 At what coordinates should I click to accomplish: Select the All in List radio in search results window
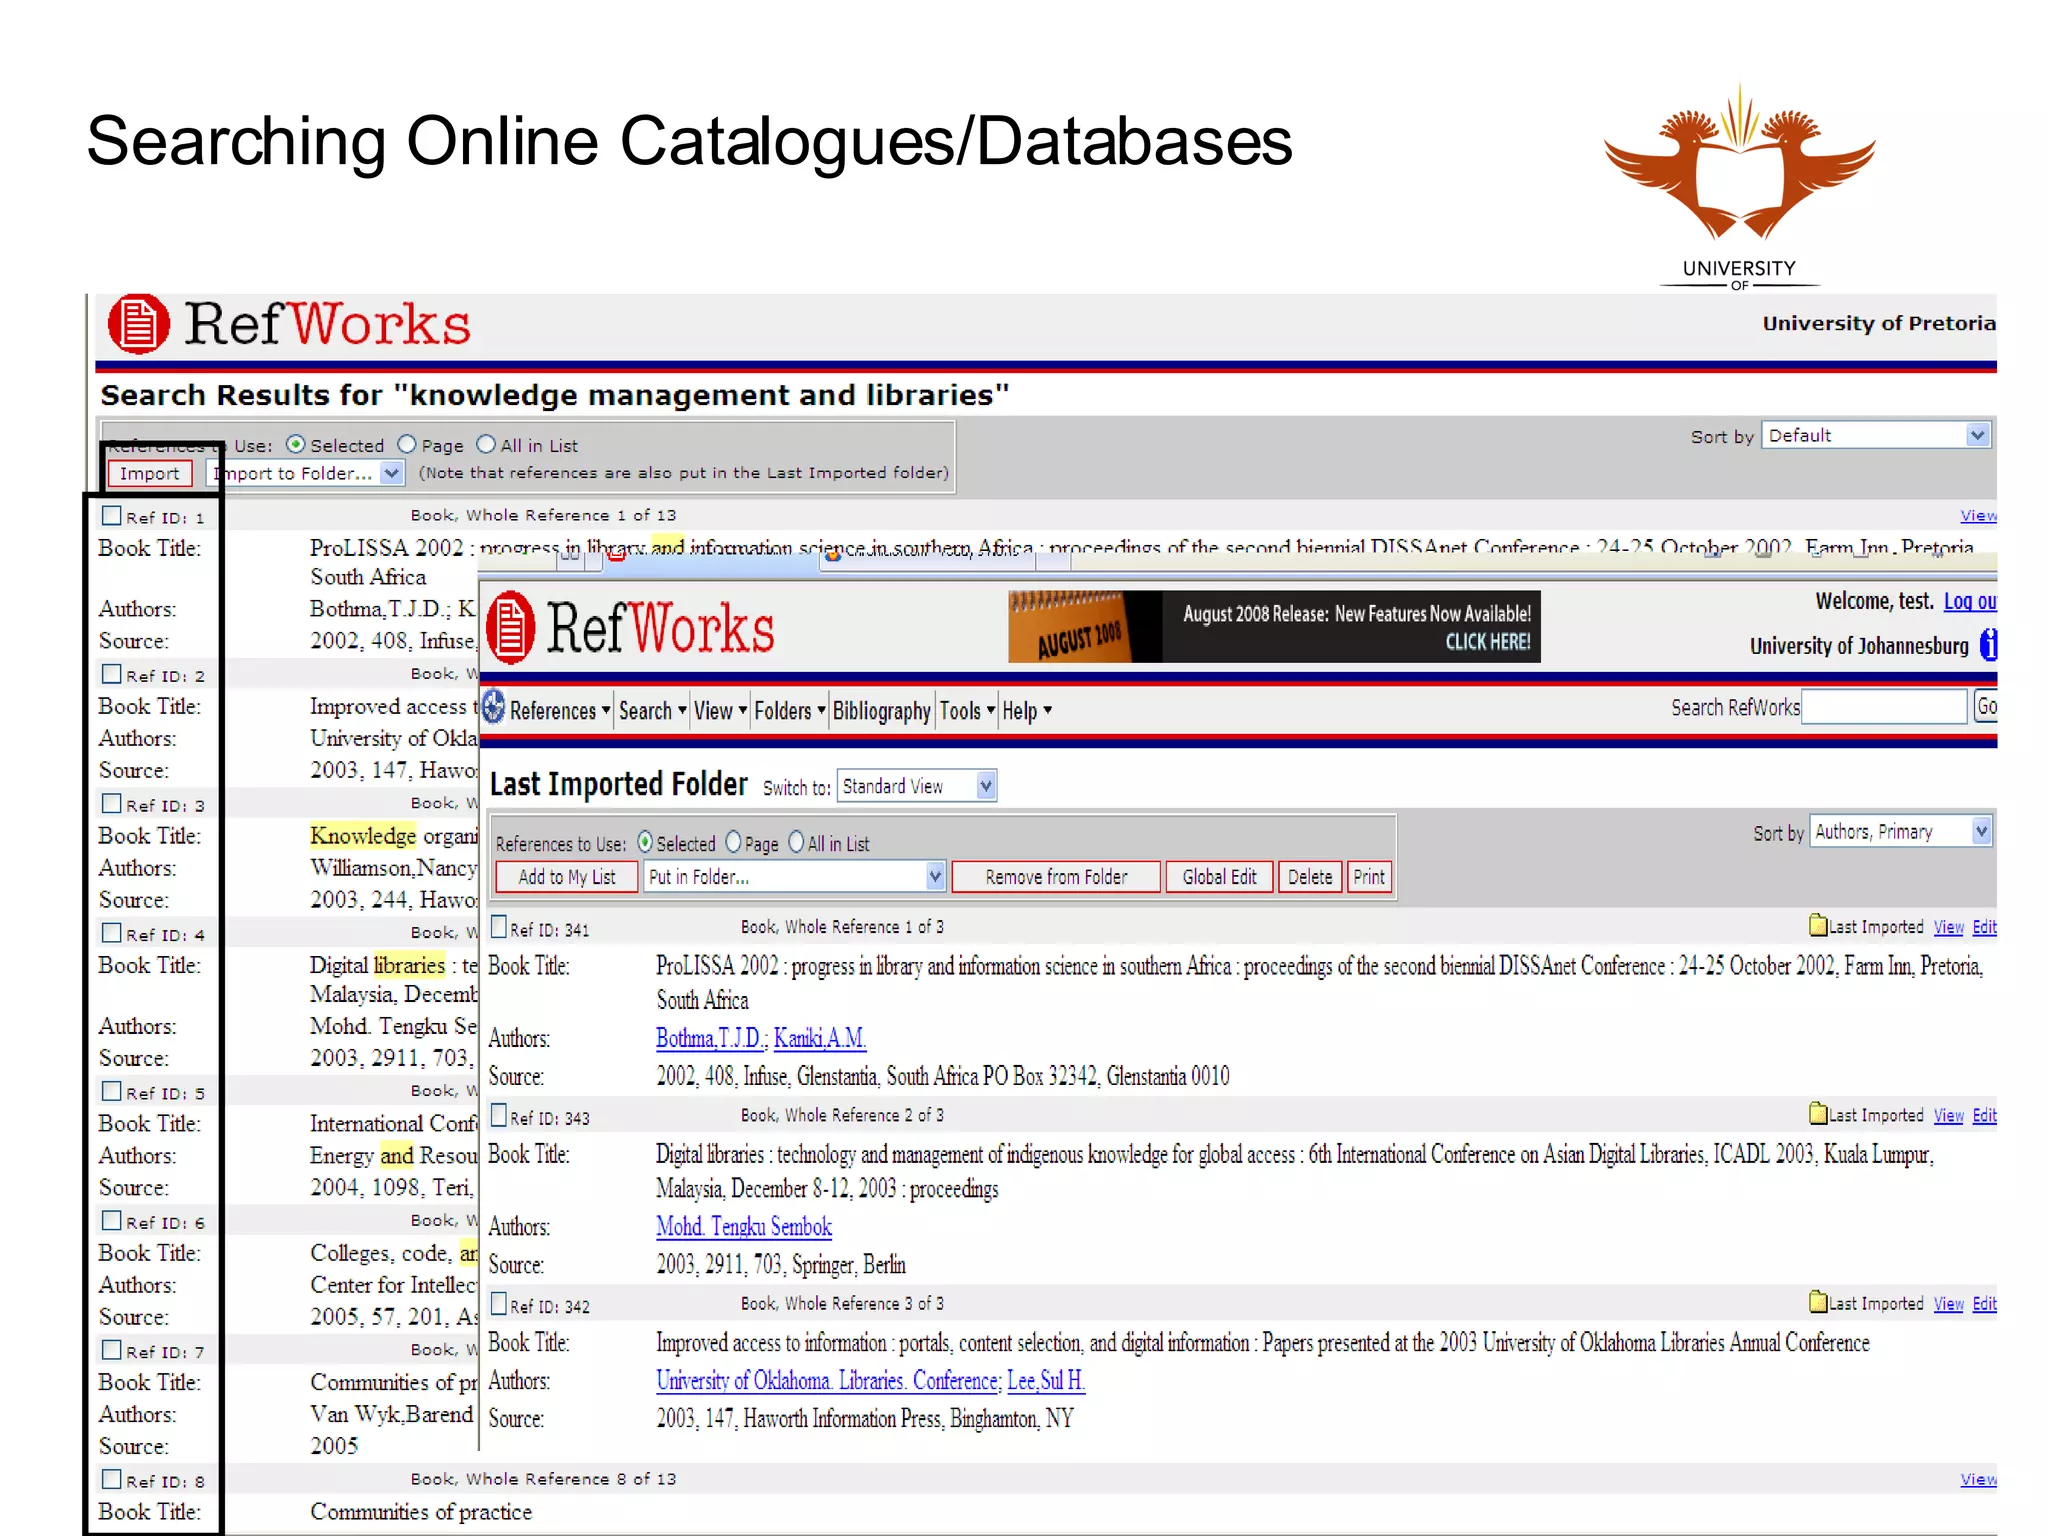click(486, 444)
